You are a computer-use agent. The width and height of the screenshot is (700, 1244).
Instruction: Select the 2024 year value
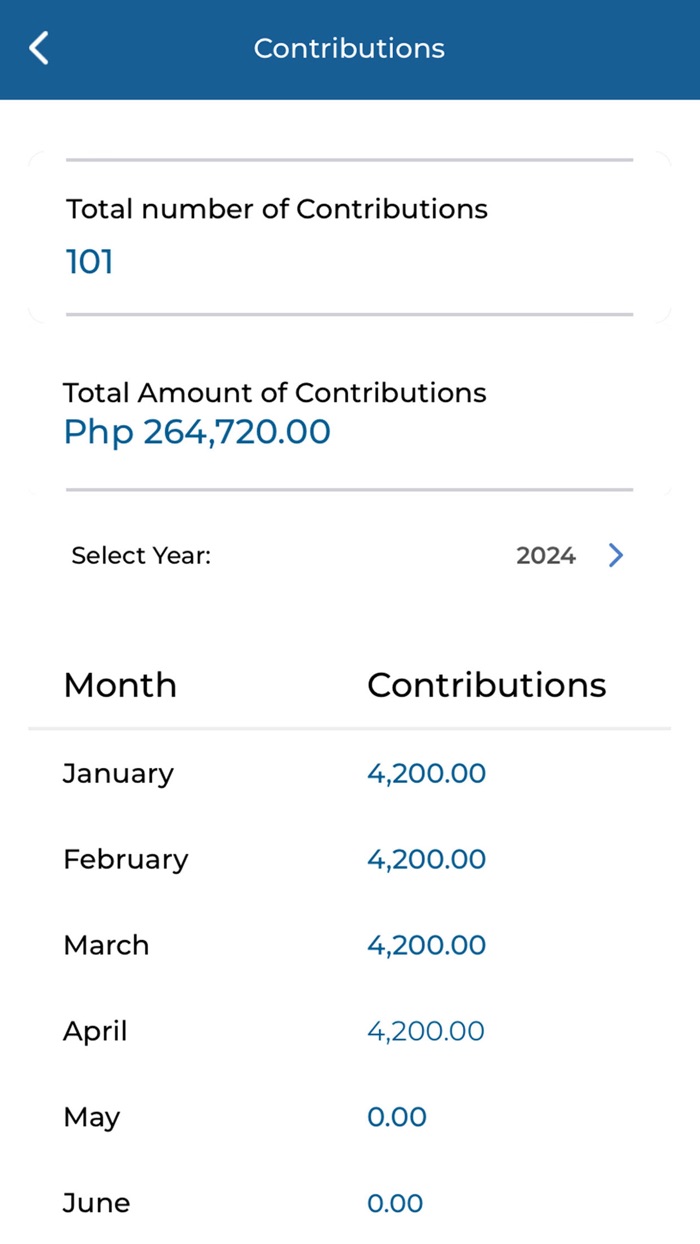pyautogui.click(x=545, y=556)
